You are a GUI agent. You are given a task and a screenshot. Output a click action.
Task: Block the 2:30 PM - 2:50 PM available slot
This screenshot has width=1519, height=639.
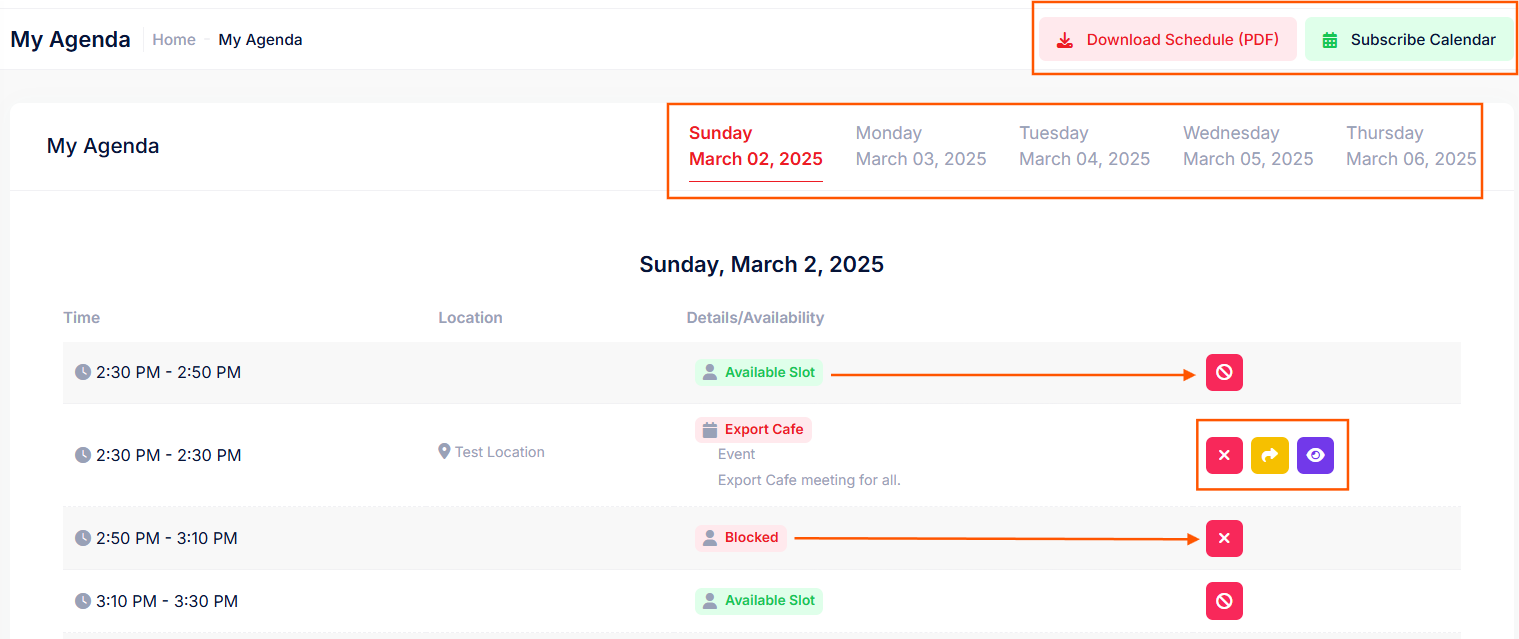tap(1224, 373)
